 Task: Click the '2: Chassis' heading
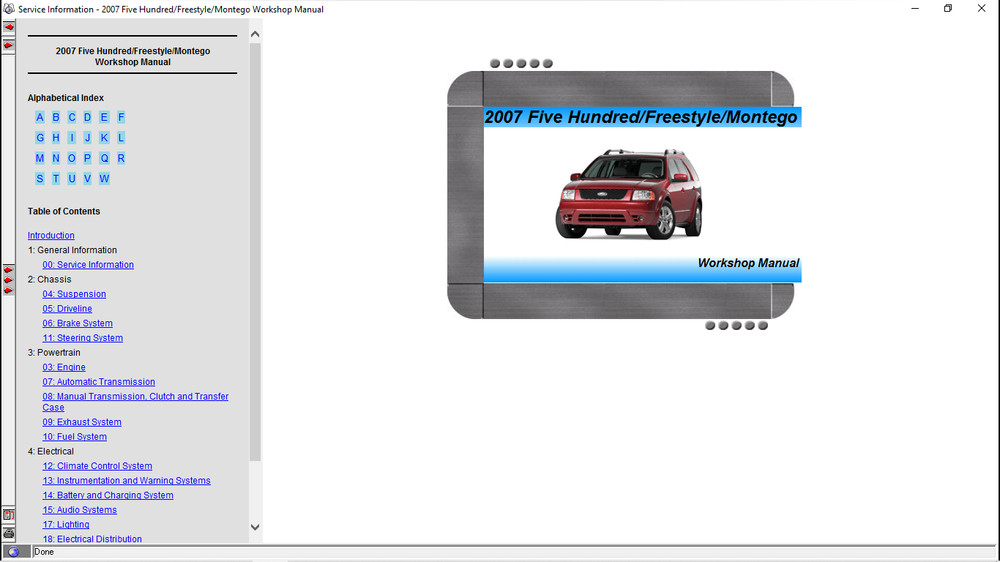tap(49, 279)
